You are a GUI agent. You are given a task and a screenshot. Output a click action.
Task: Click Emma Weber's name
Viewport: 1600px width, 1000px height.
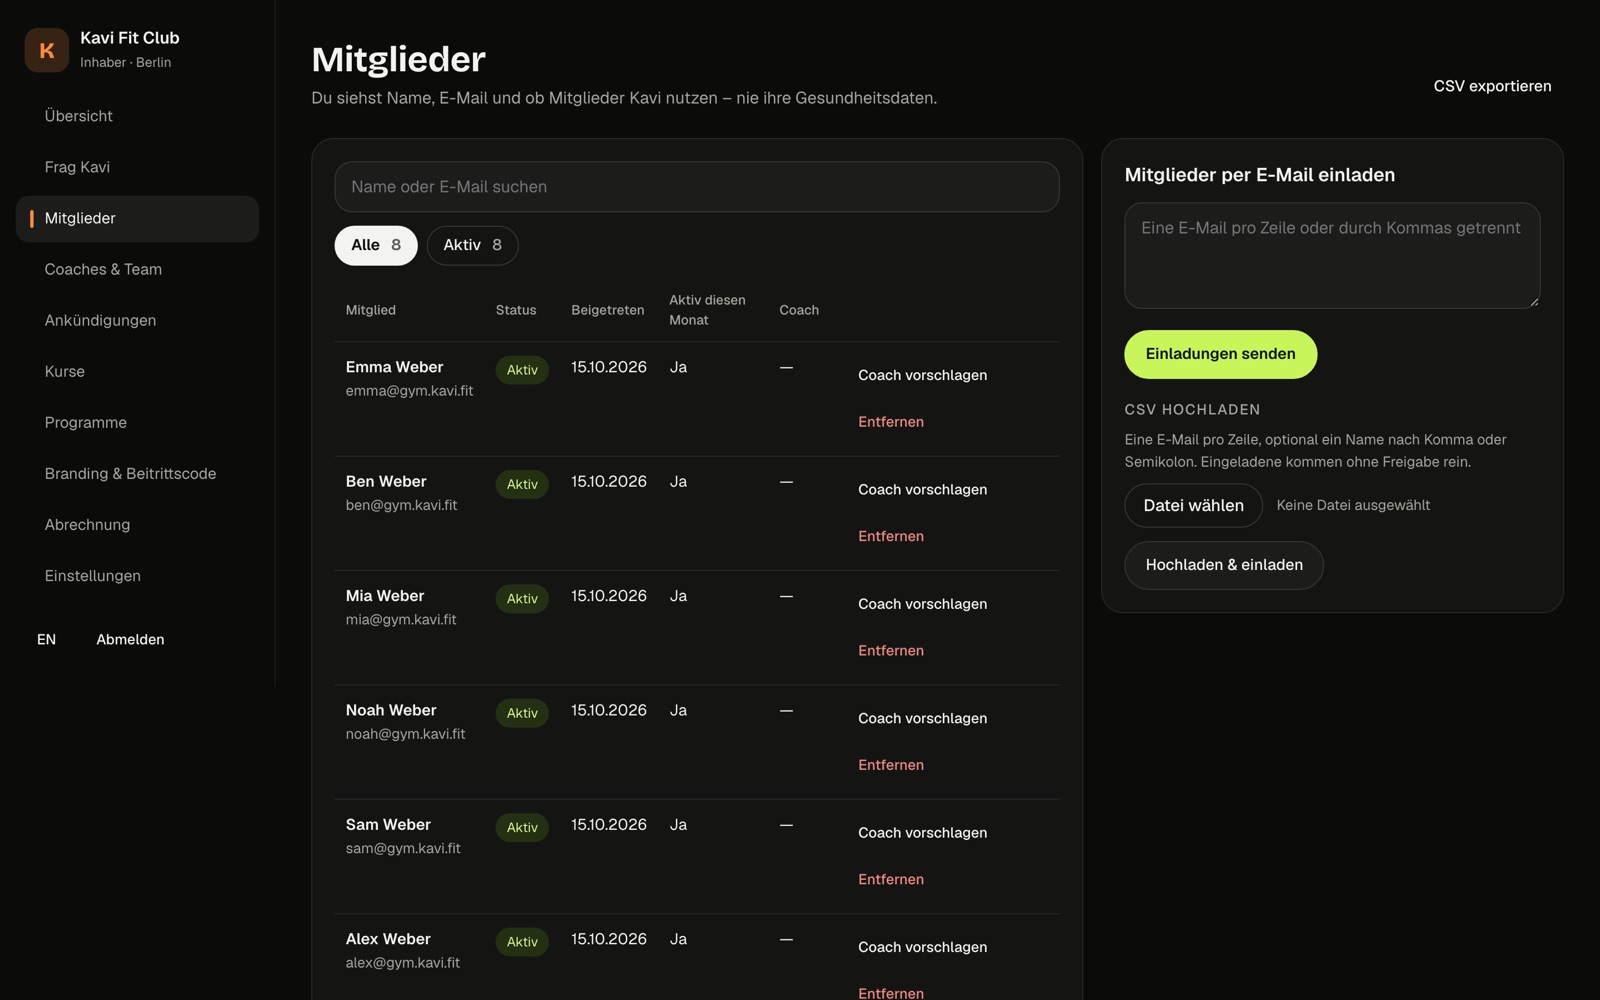point(394,367)
